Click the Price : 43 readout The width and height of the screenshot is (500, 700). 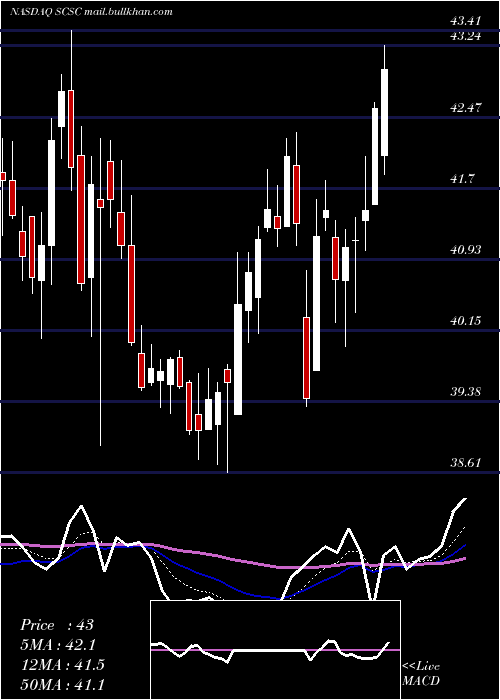tap(57, 625)
